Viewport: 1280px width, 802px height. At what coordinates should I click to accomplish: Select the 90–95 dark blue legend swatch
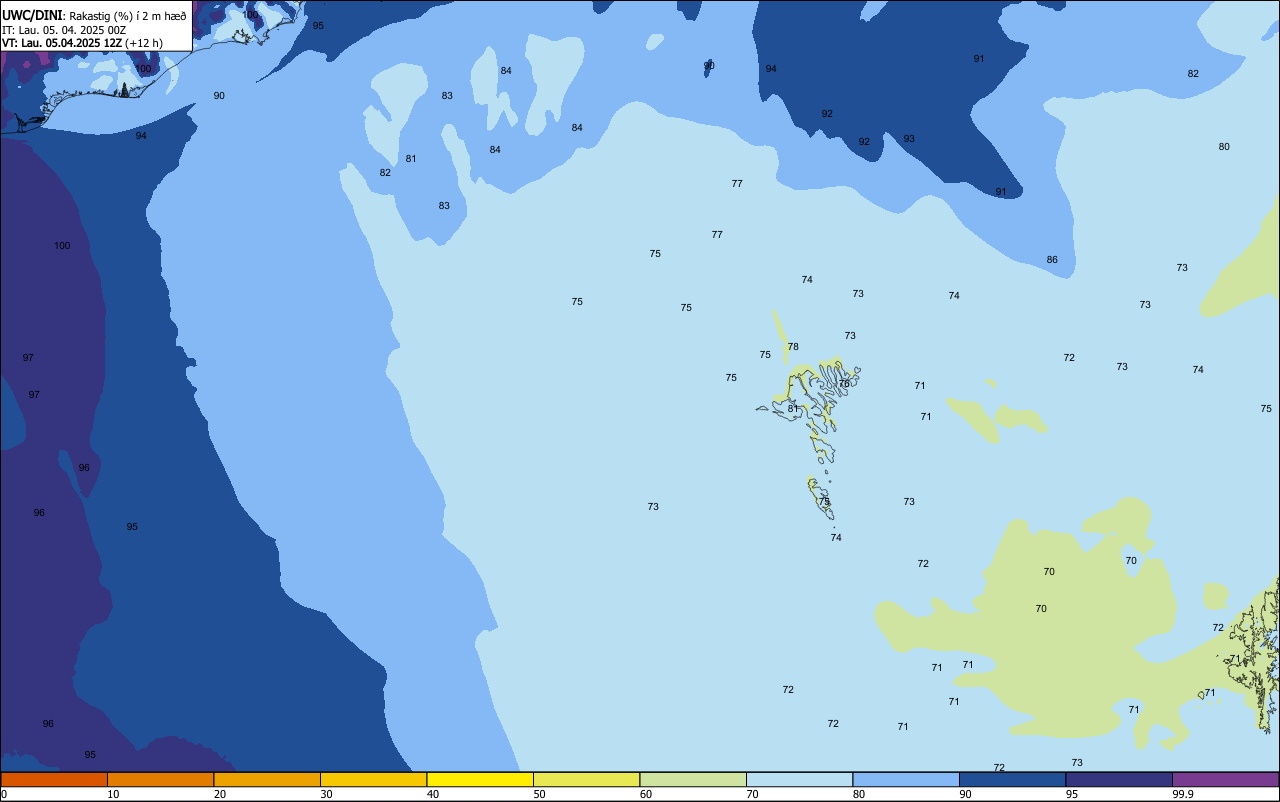1012,779
